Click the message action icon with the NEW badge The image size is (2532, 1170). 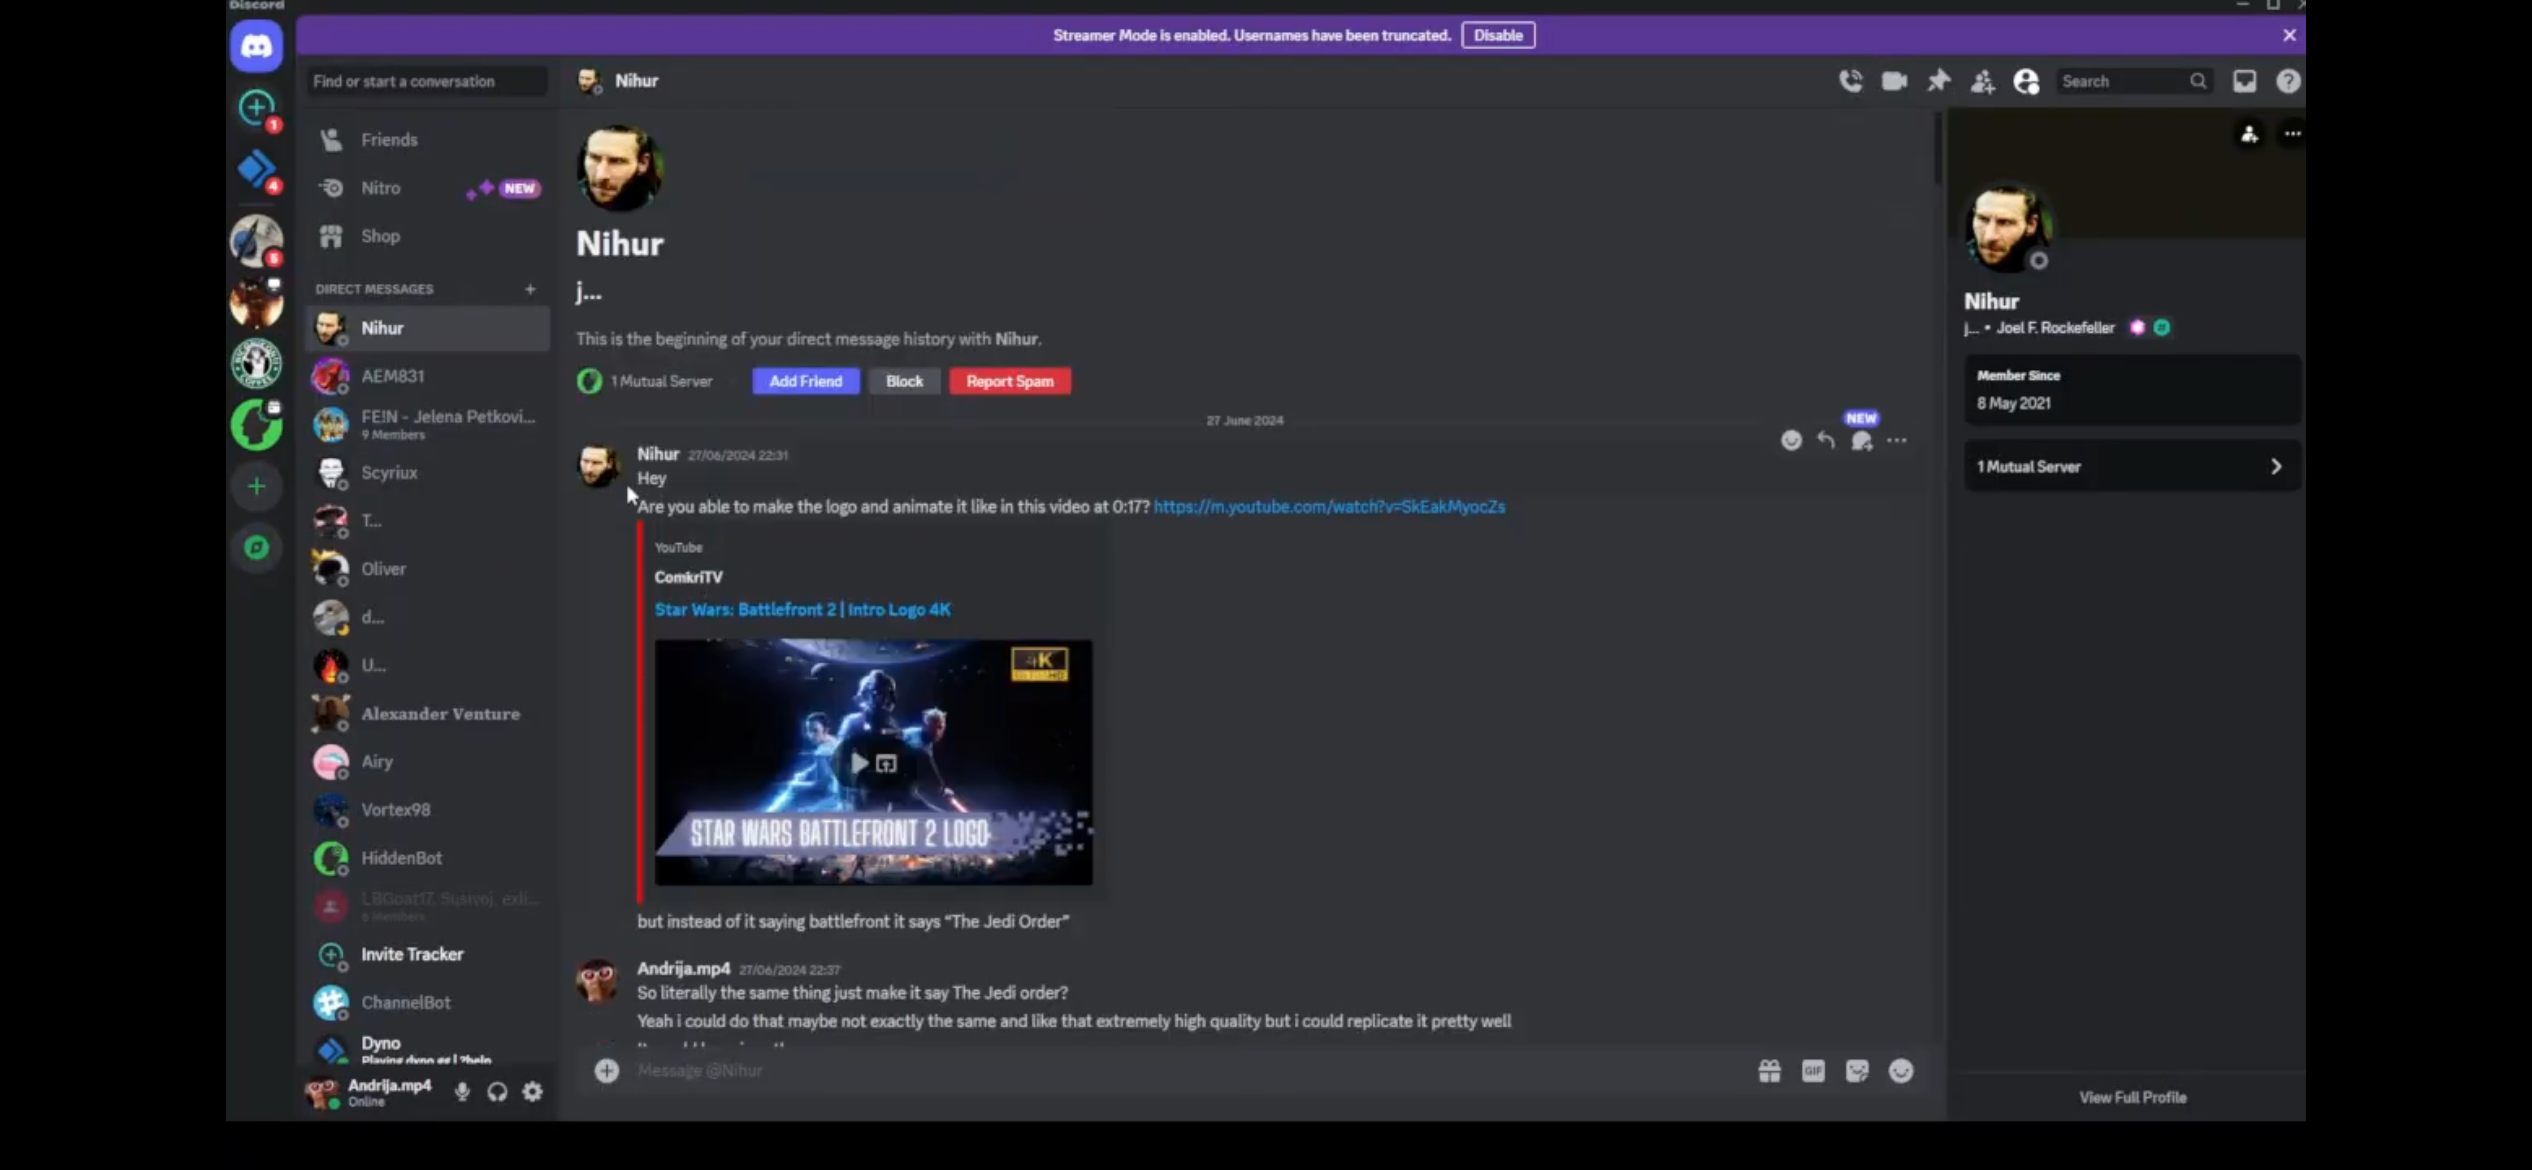click(1861, 441)
